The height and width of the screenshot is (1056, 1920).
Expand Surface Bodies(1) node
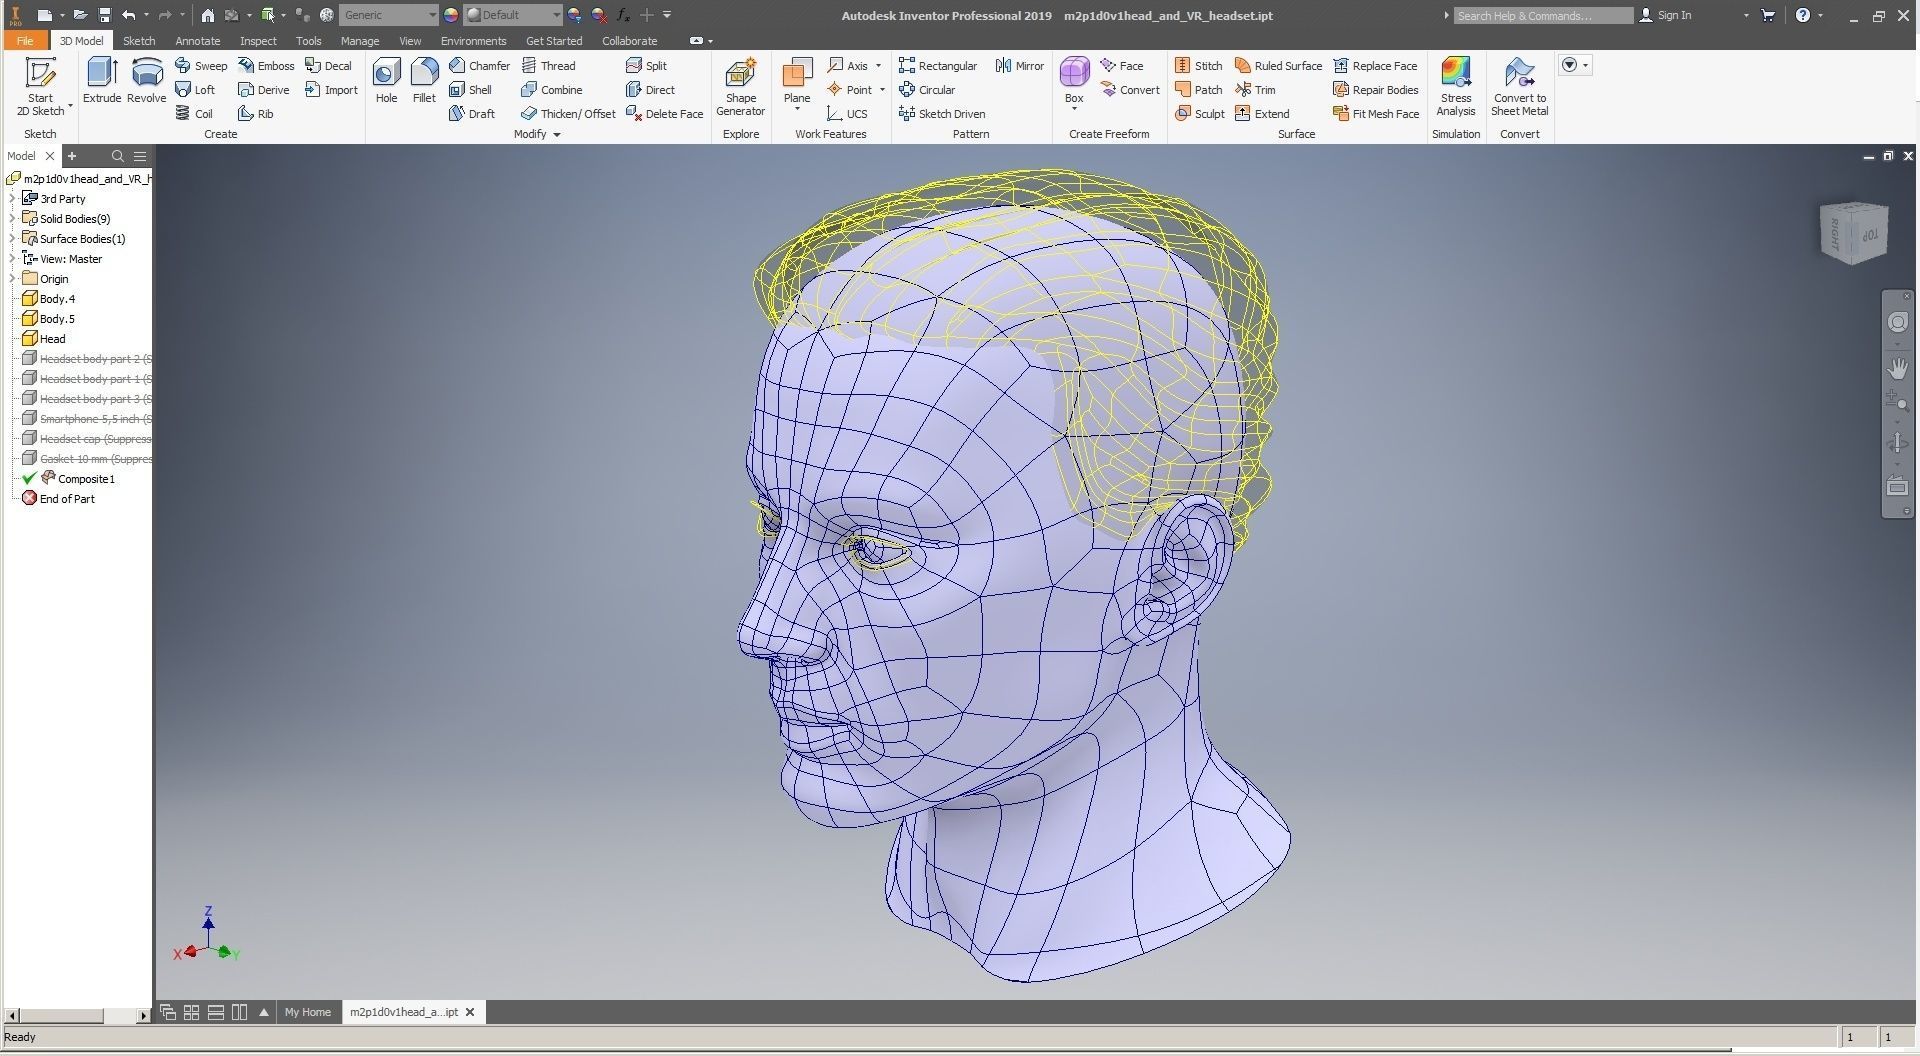(x=12, y=239)
